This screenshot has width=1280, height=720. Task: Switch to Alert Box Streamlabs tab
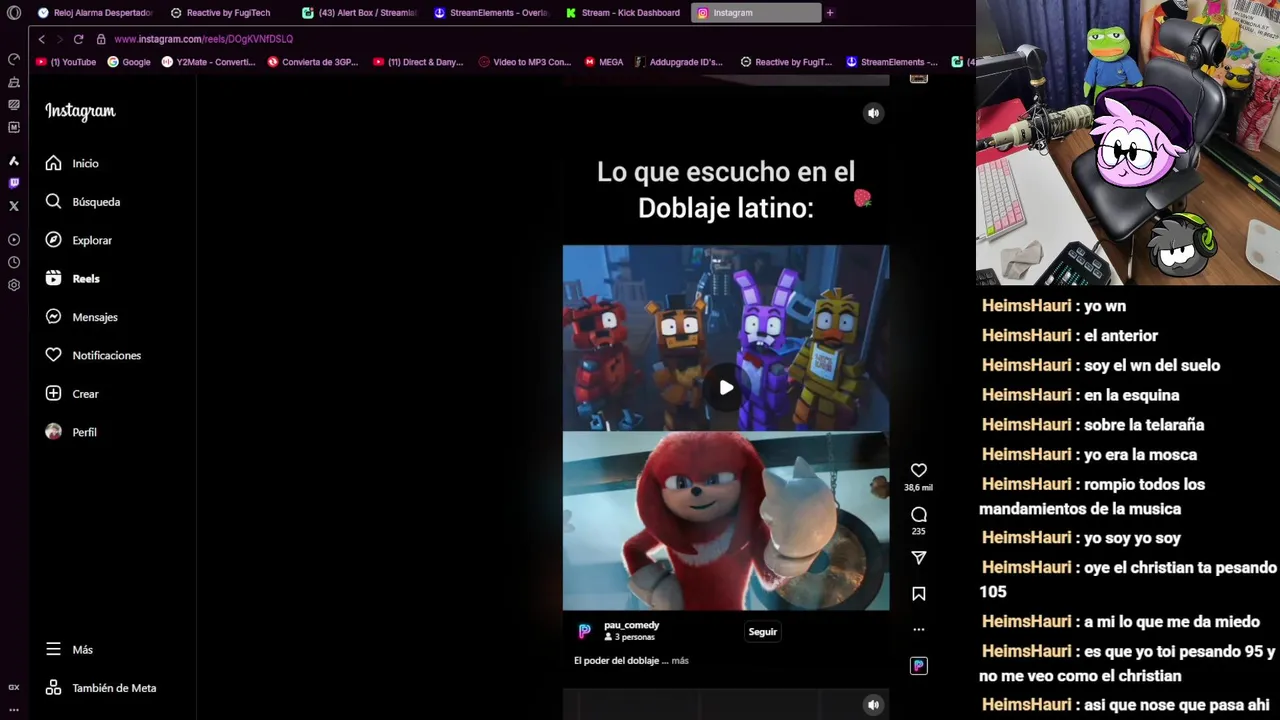point(360,13)
